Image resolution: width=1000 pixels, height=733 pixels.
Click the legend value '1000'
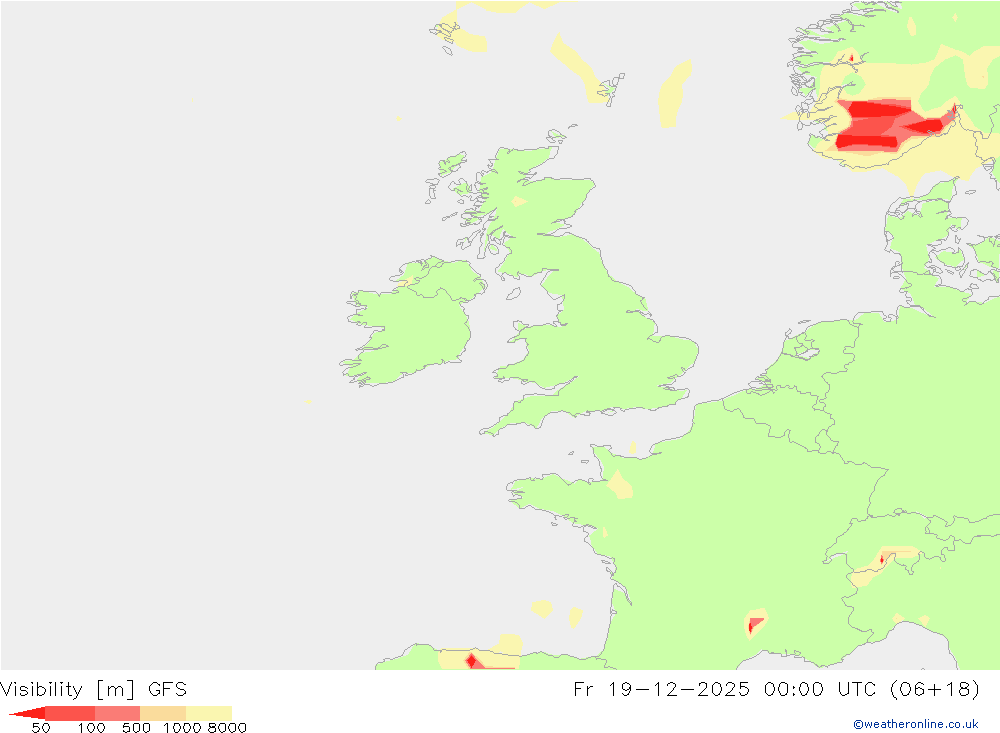tap(182, 728)
